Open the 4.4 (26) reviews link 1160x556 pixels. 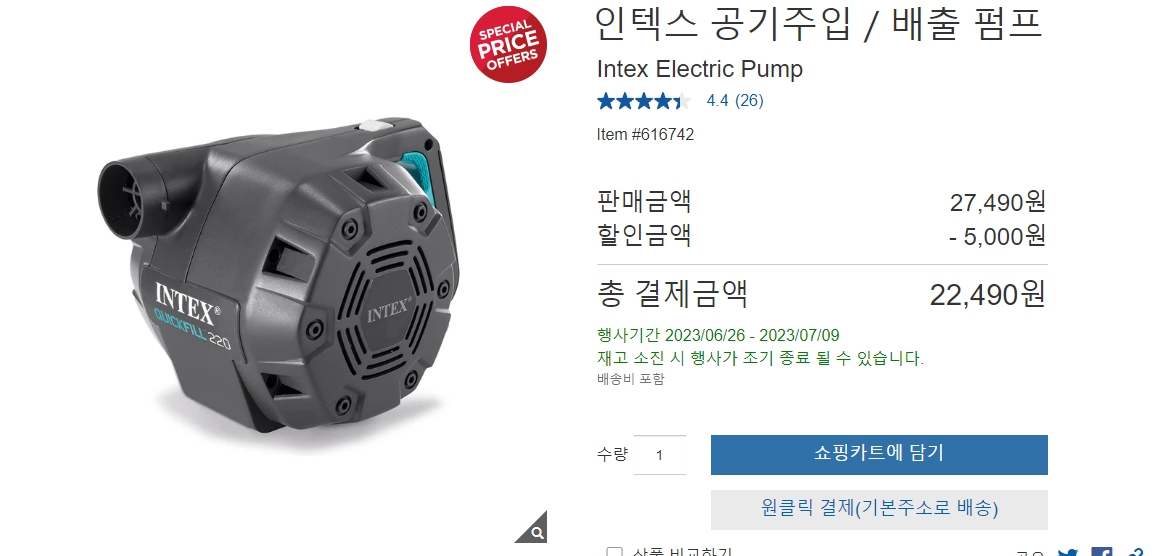click(x=735, y=101)
